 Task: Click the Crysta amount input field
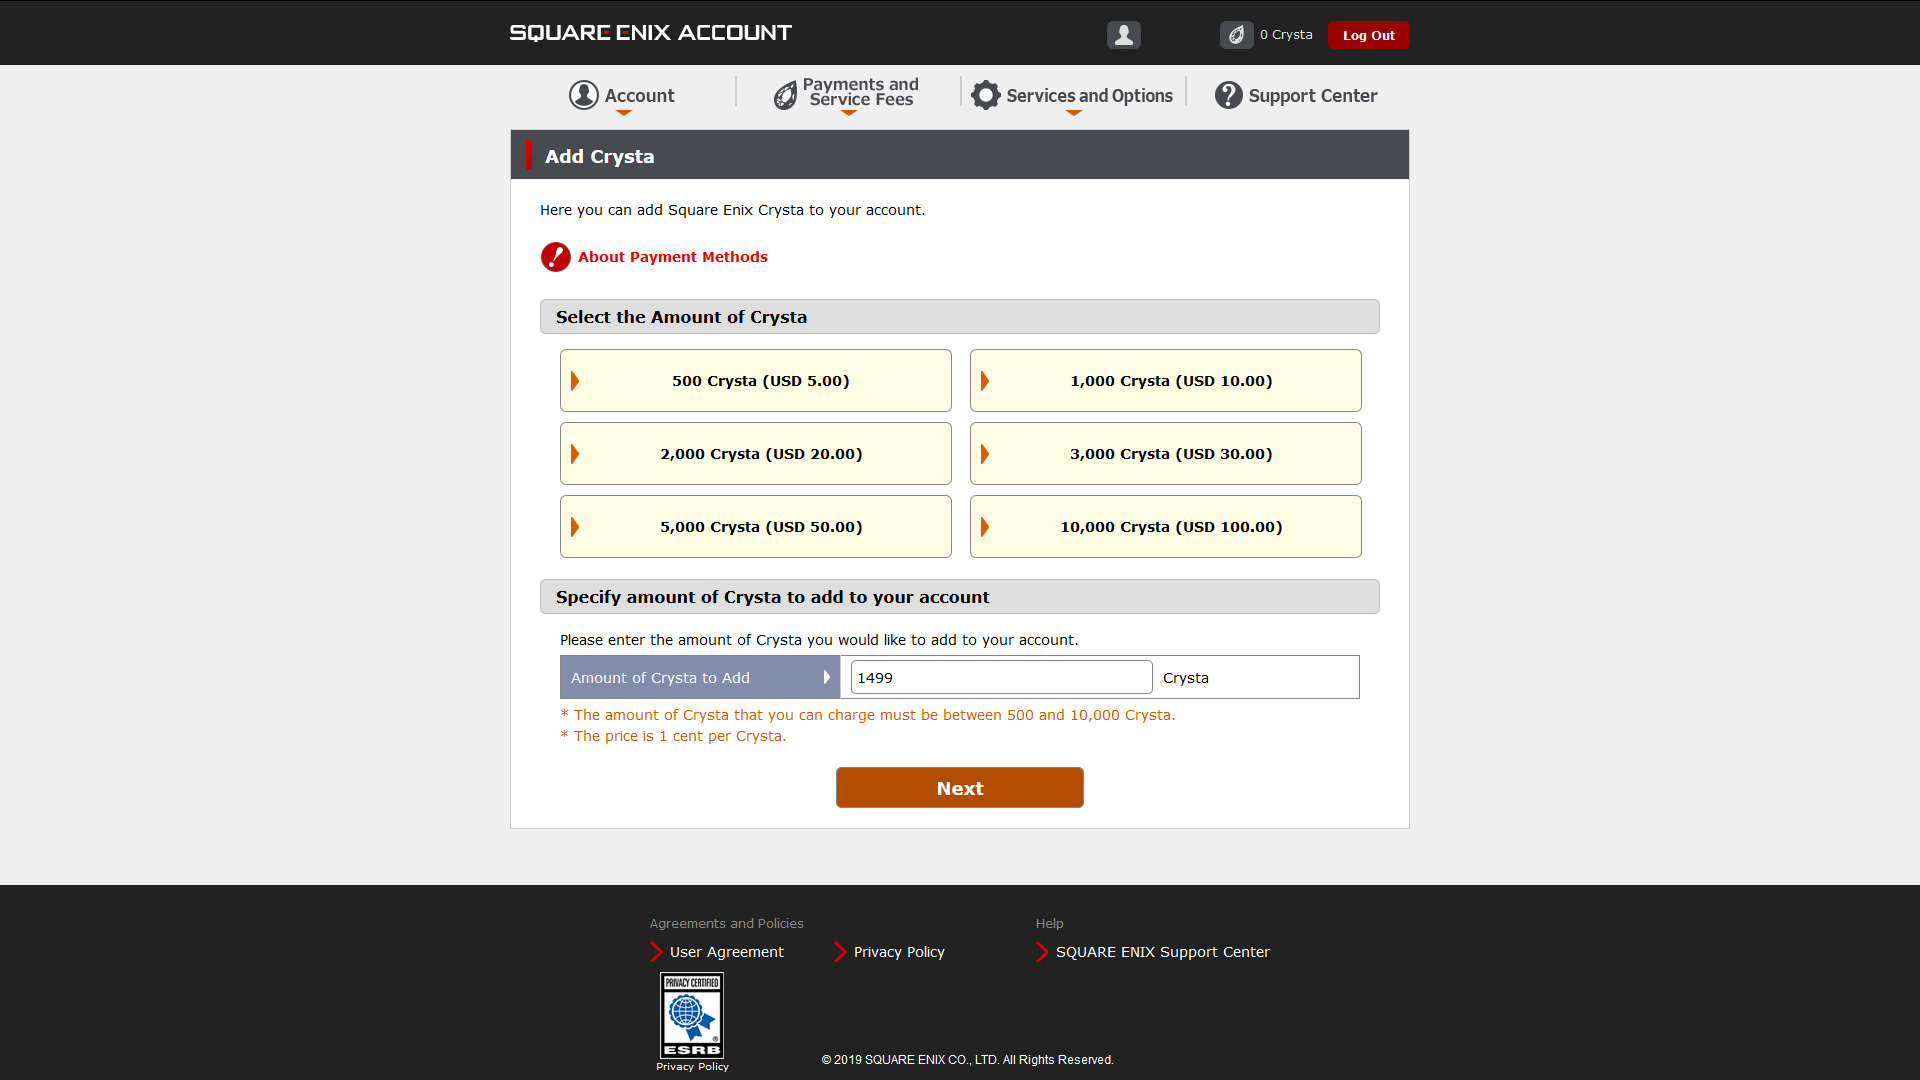tap(1001, 677)
